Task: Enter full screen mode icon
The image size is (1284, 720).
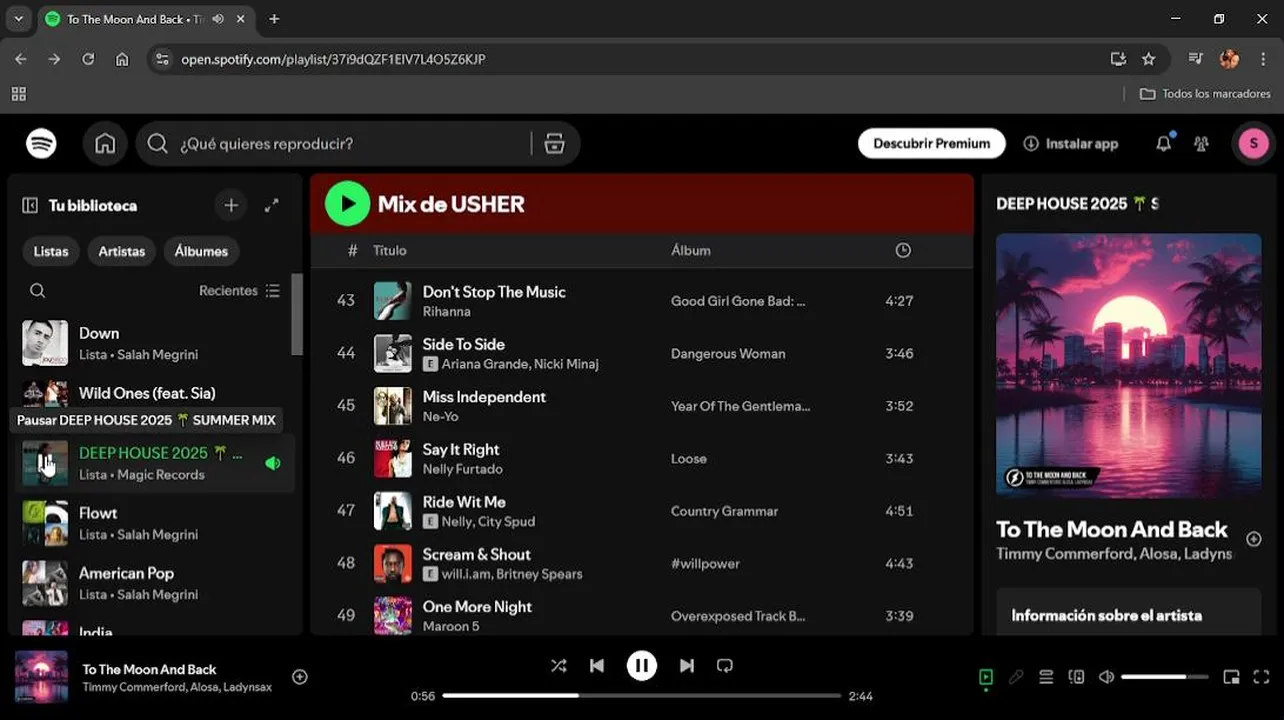Action: tap(1261, 677)
